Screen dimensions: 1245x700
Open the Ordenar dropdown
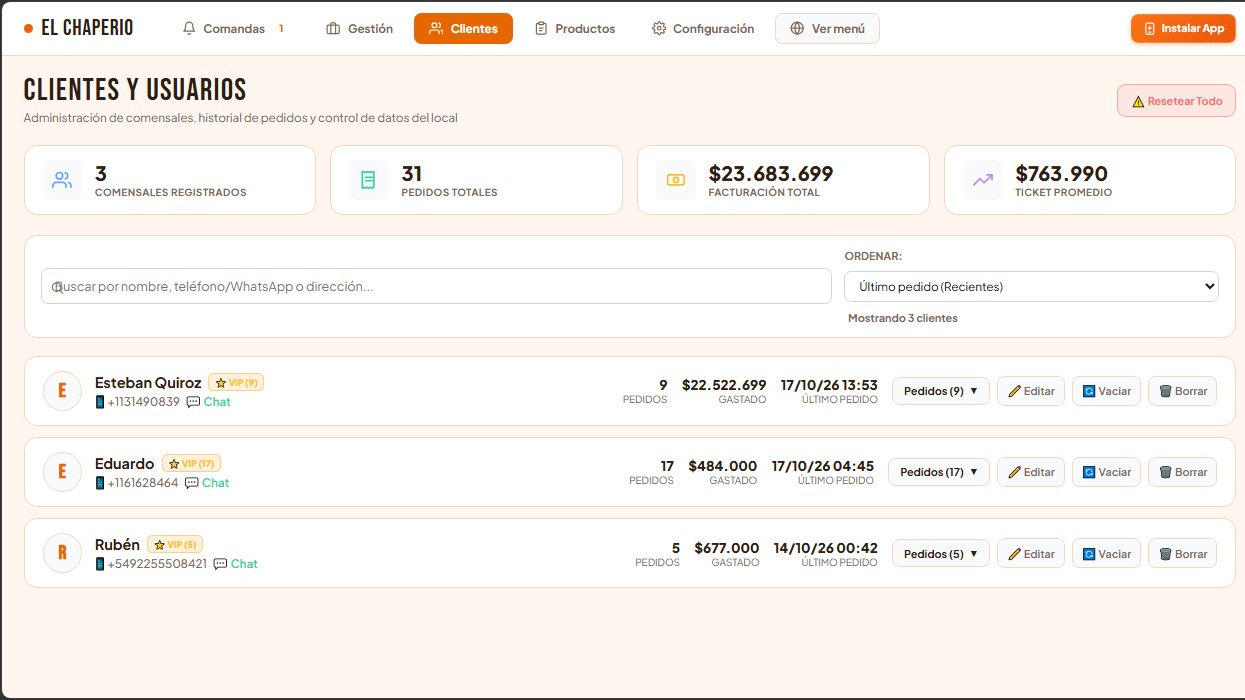click(1031, 286)
